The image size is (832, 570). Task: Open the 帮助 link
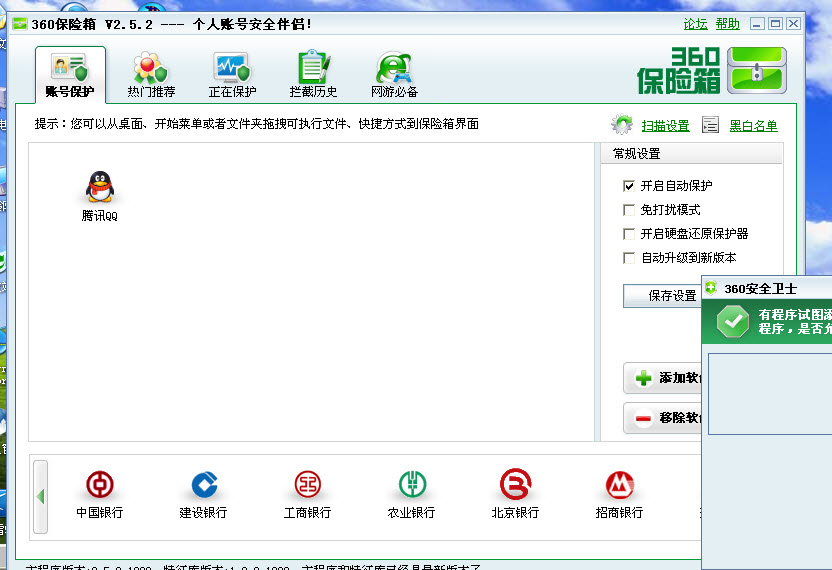[x=727, y=24]
